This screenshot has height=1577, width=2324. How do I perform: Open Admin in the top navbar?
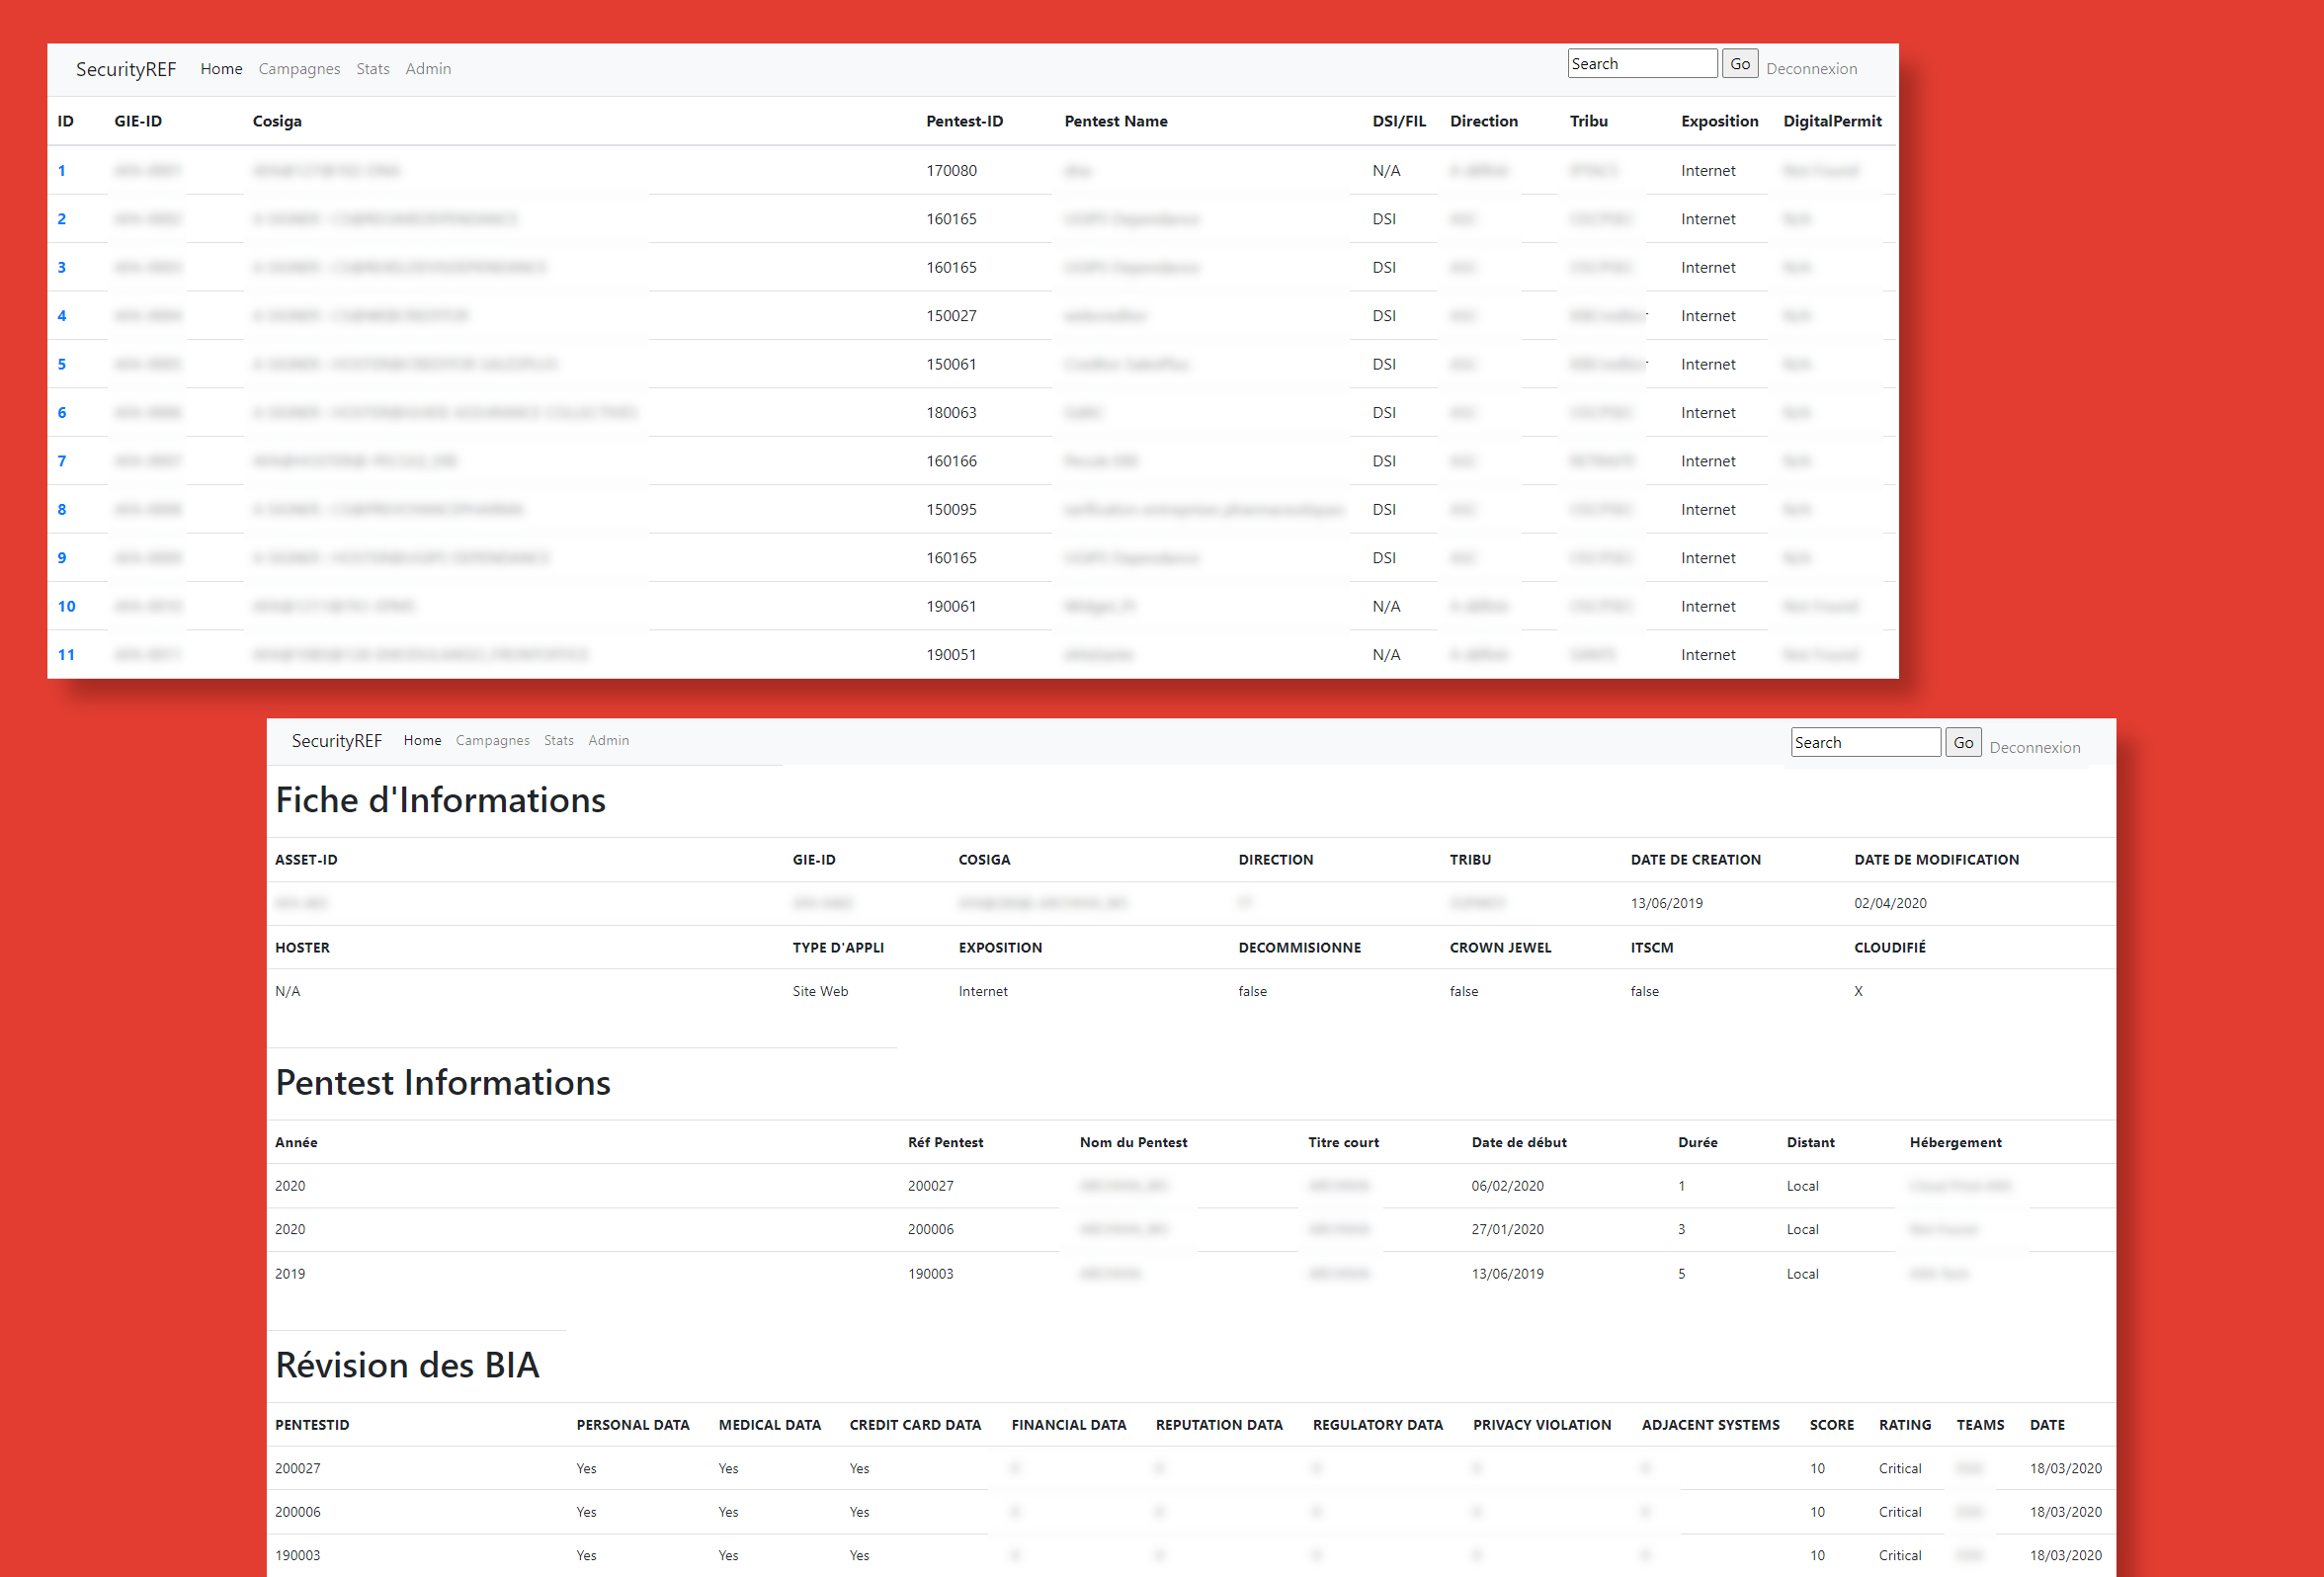coord(428,69)
